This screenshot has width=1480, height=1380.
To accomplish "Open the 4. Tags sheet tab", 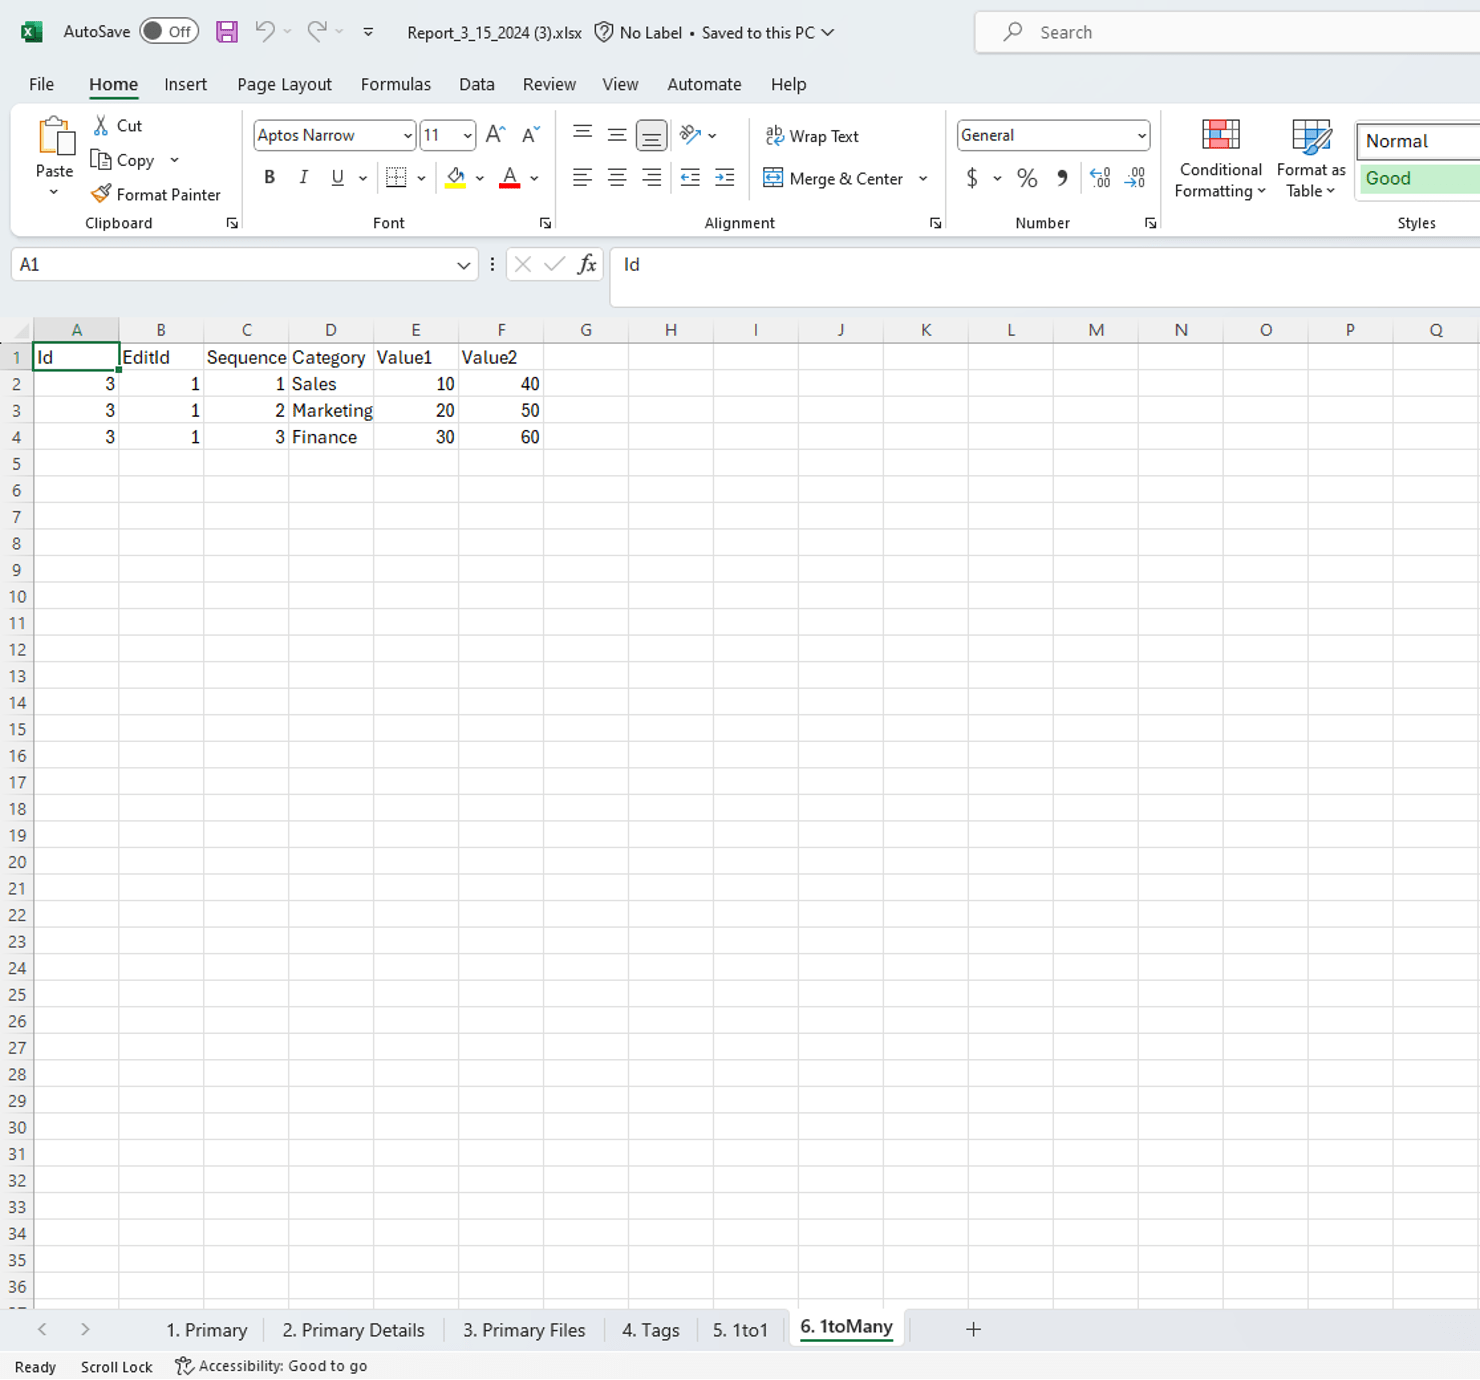I will [650, 1330].
